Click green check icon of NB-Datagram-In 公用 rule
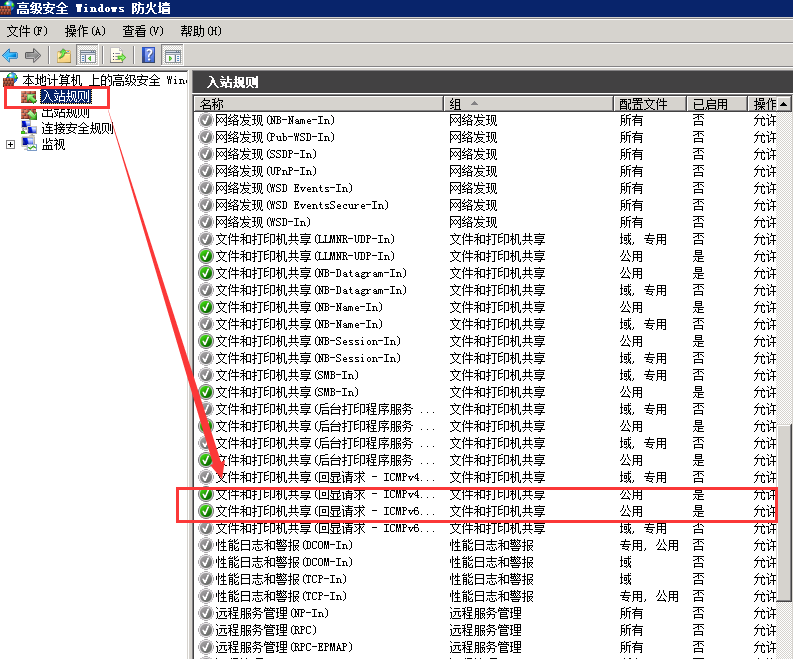Image resolution: width=793 pixels, height=659 pixels. click(206, 273)
